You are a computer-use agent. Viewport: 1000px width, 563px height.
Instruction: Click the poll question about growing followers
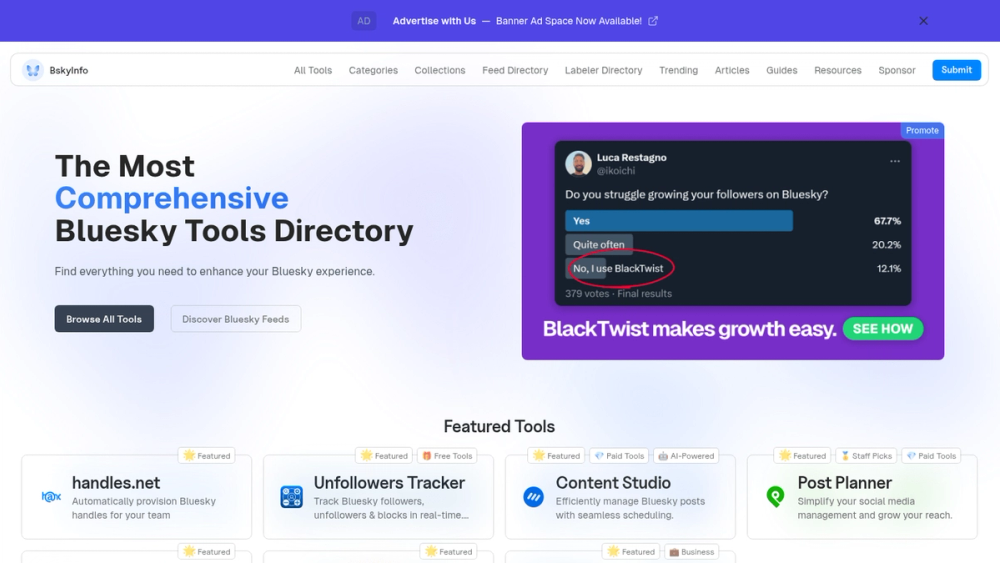(x=696, y=194)
